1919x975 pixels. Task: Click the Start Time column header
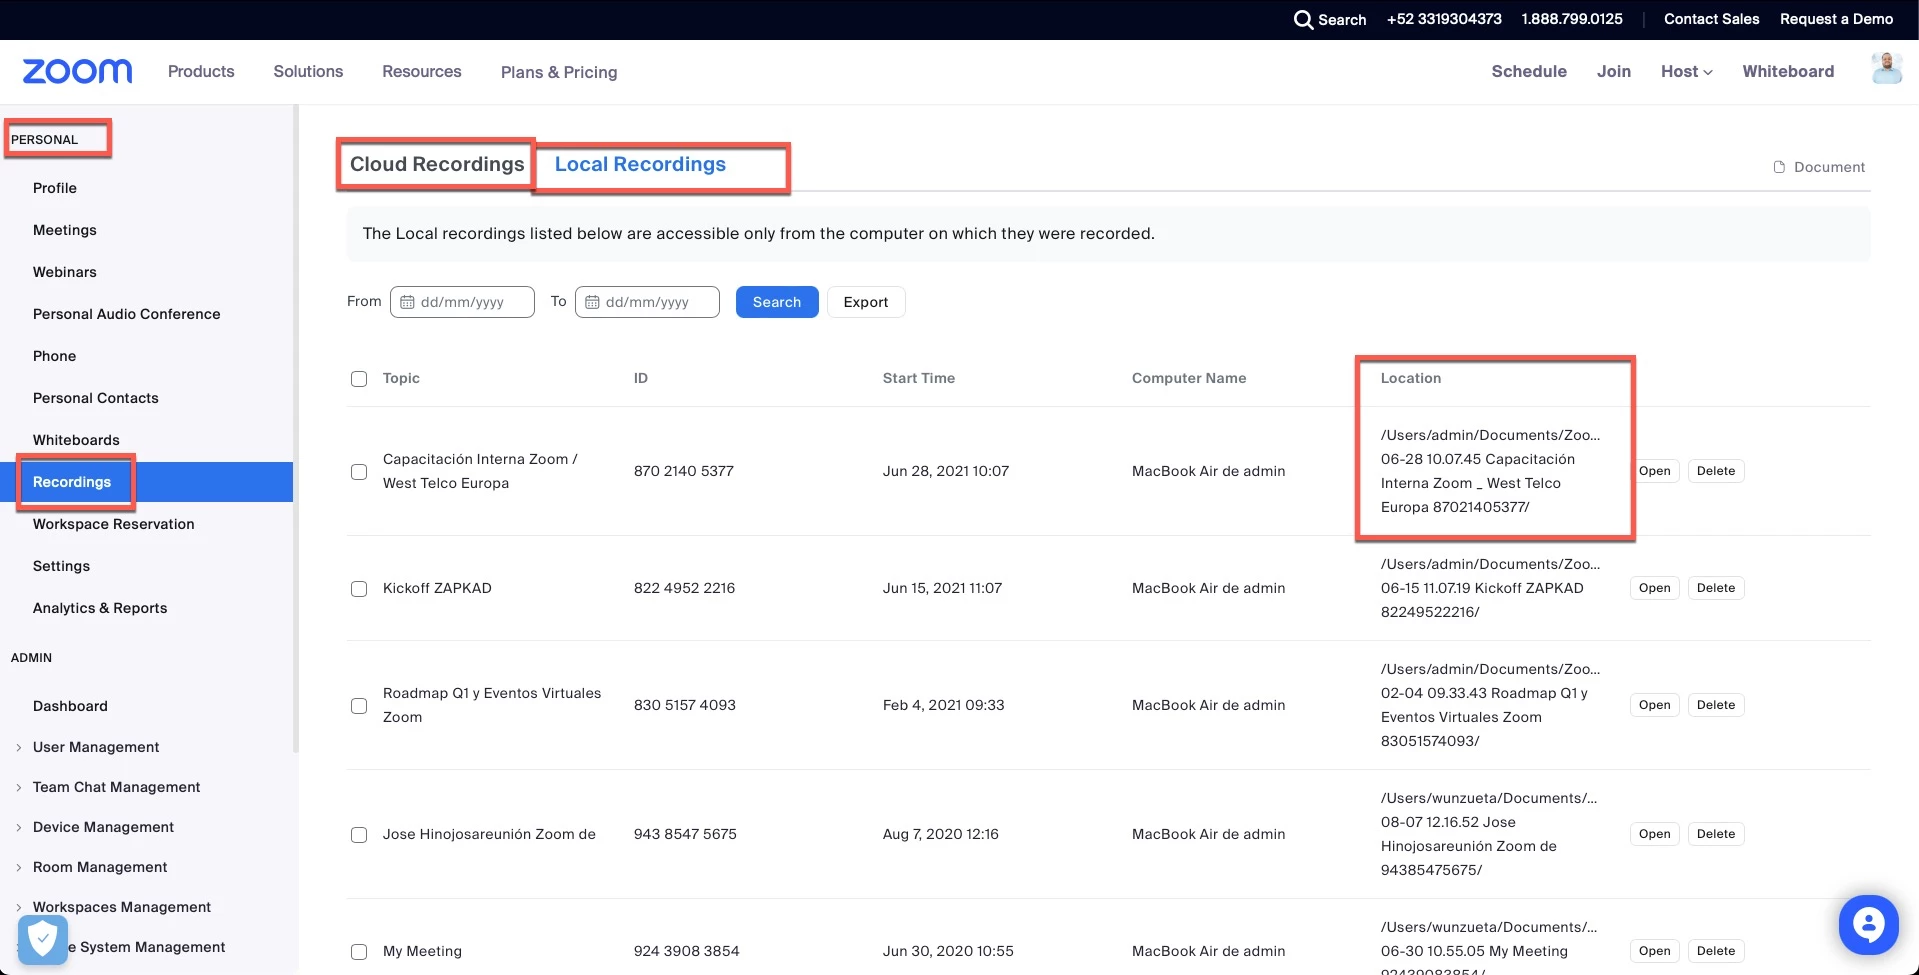(x=918, y=378)
